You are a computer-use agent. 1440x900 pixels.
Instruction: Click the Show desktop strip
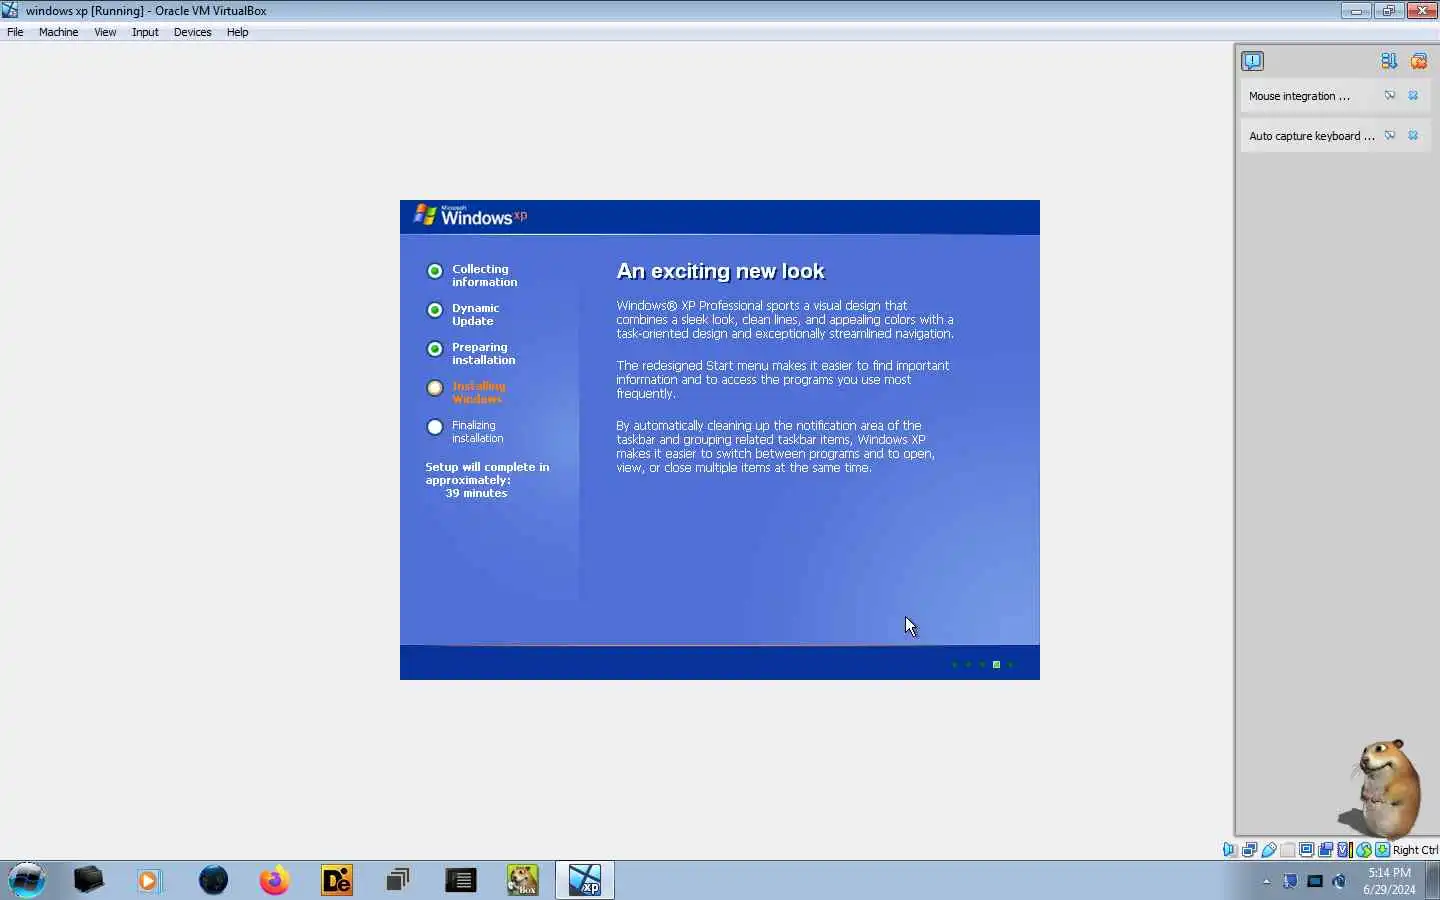tap(1433, 880)
